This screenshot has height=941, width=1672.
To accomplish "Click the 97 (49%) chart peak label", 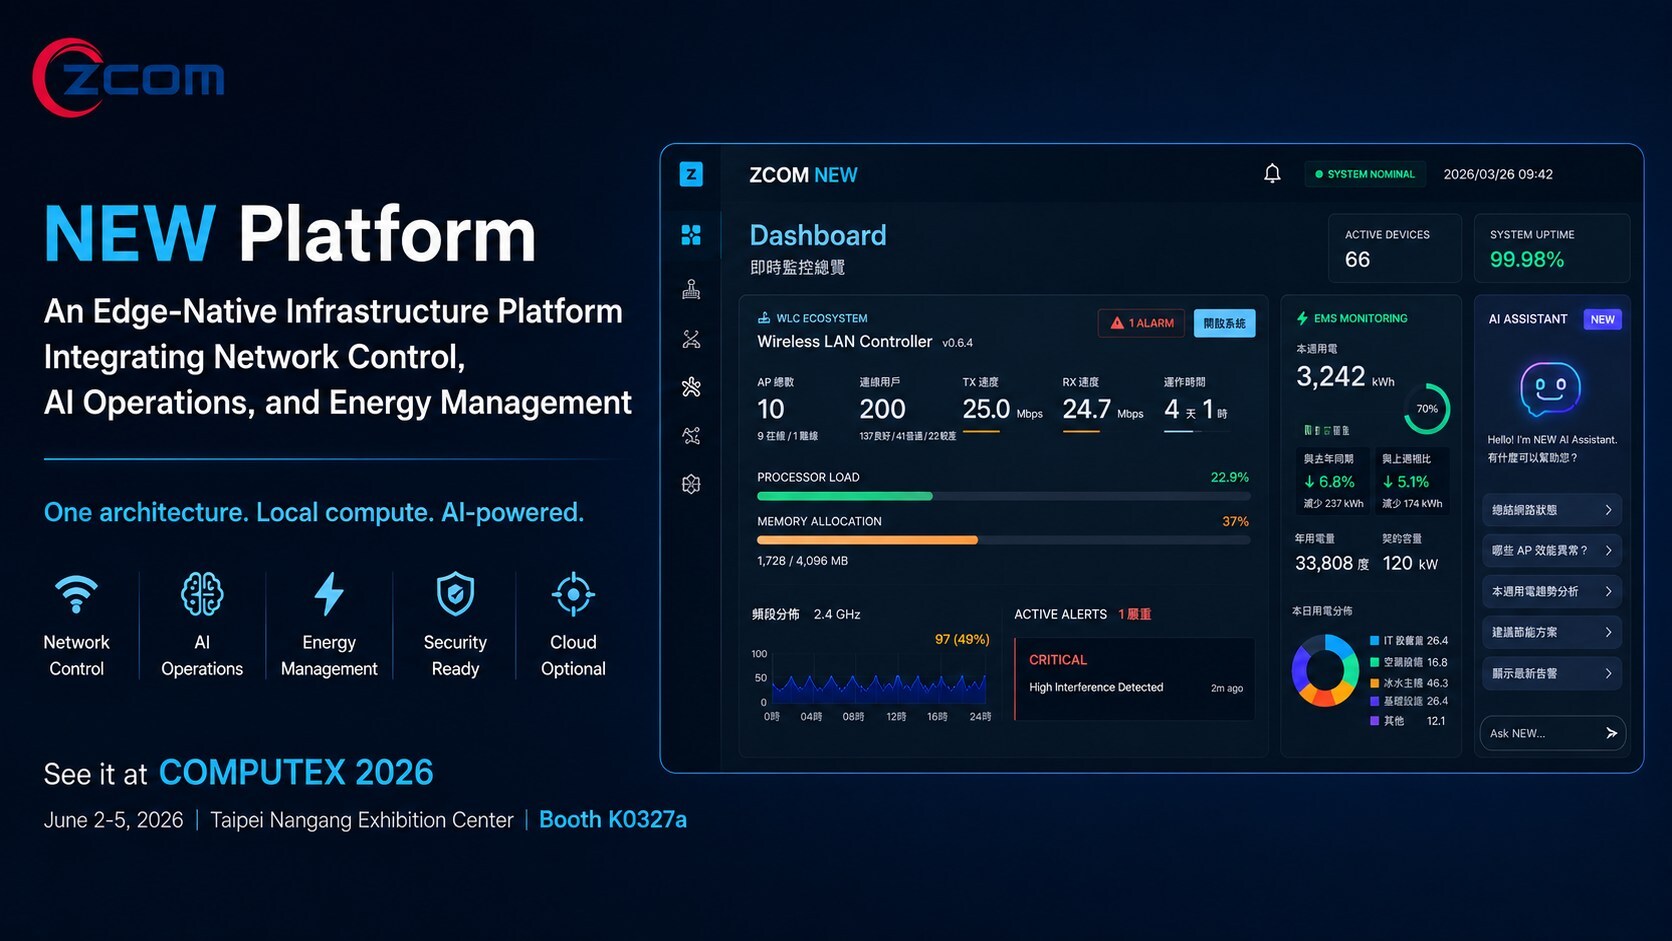I will tap(962, 639).
